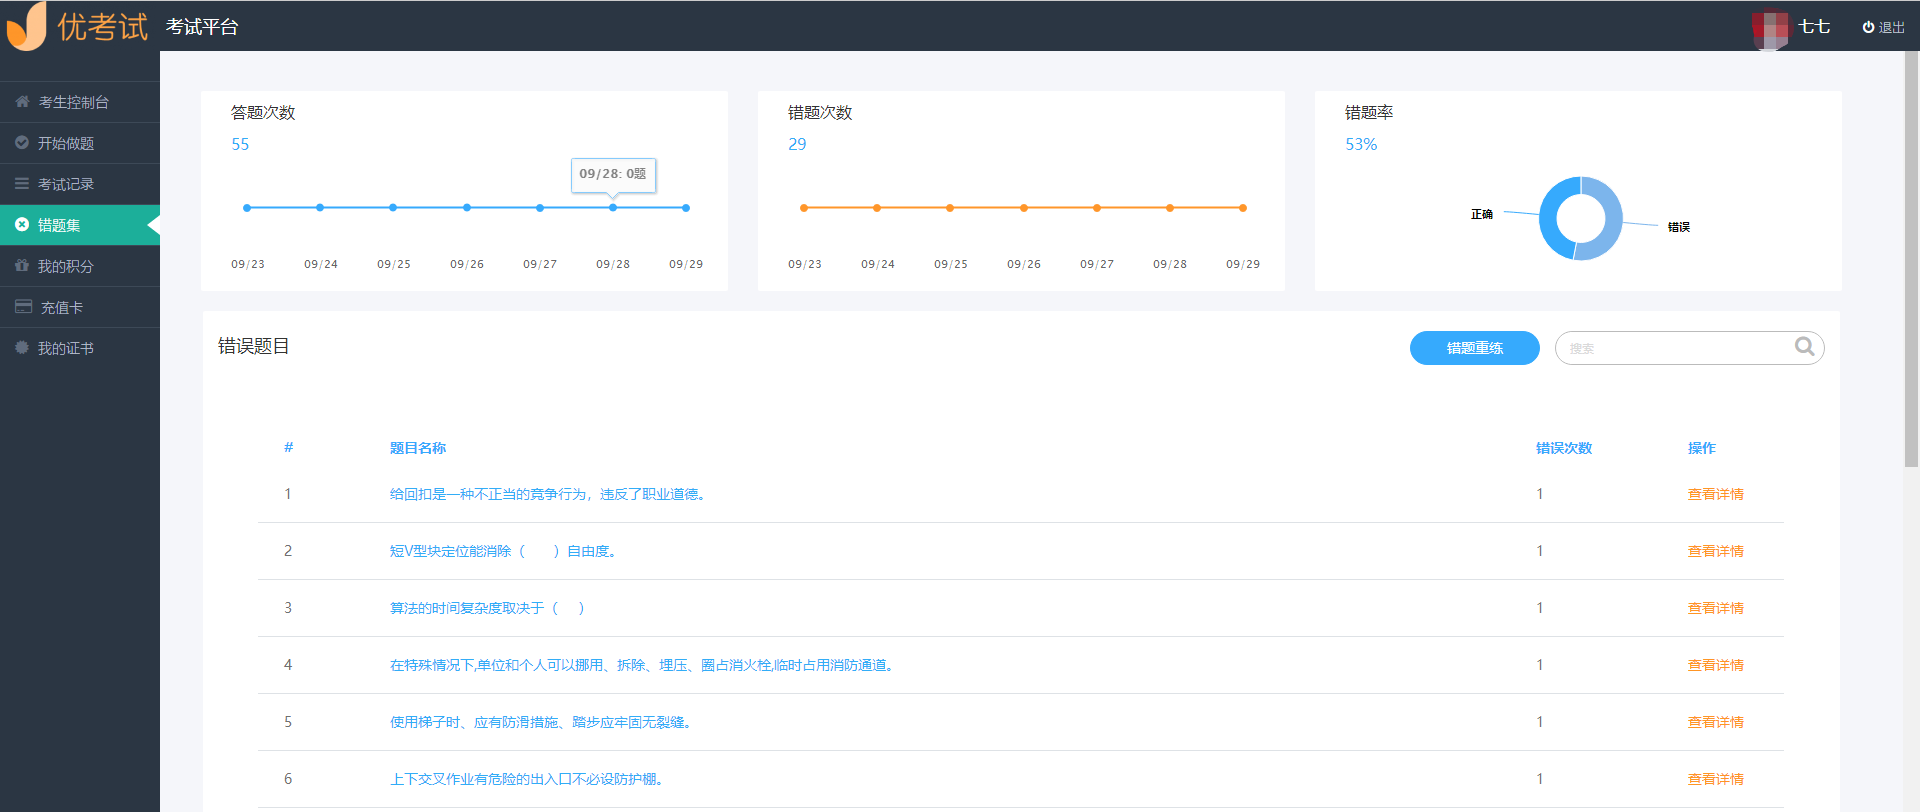Click the 错题集 cross icon
The image size is (1920, 812).
coord(22,225)
